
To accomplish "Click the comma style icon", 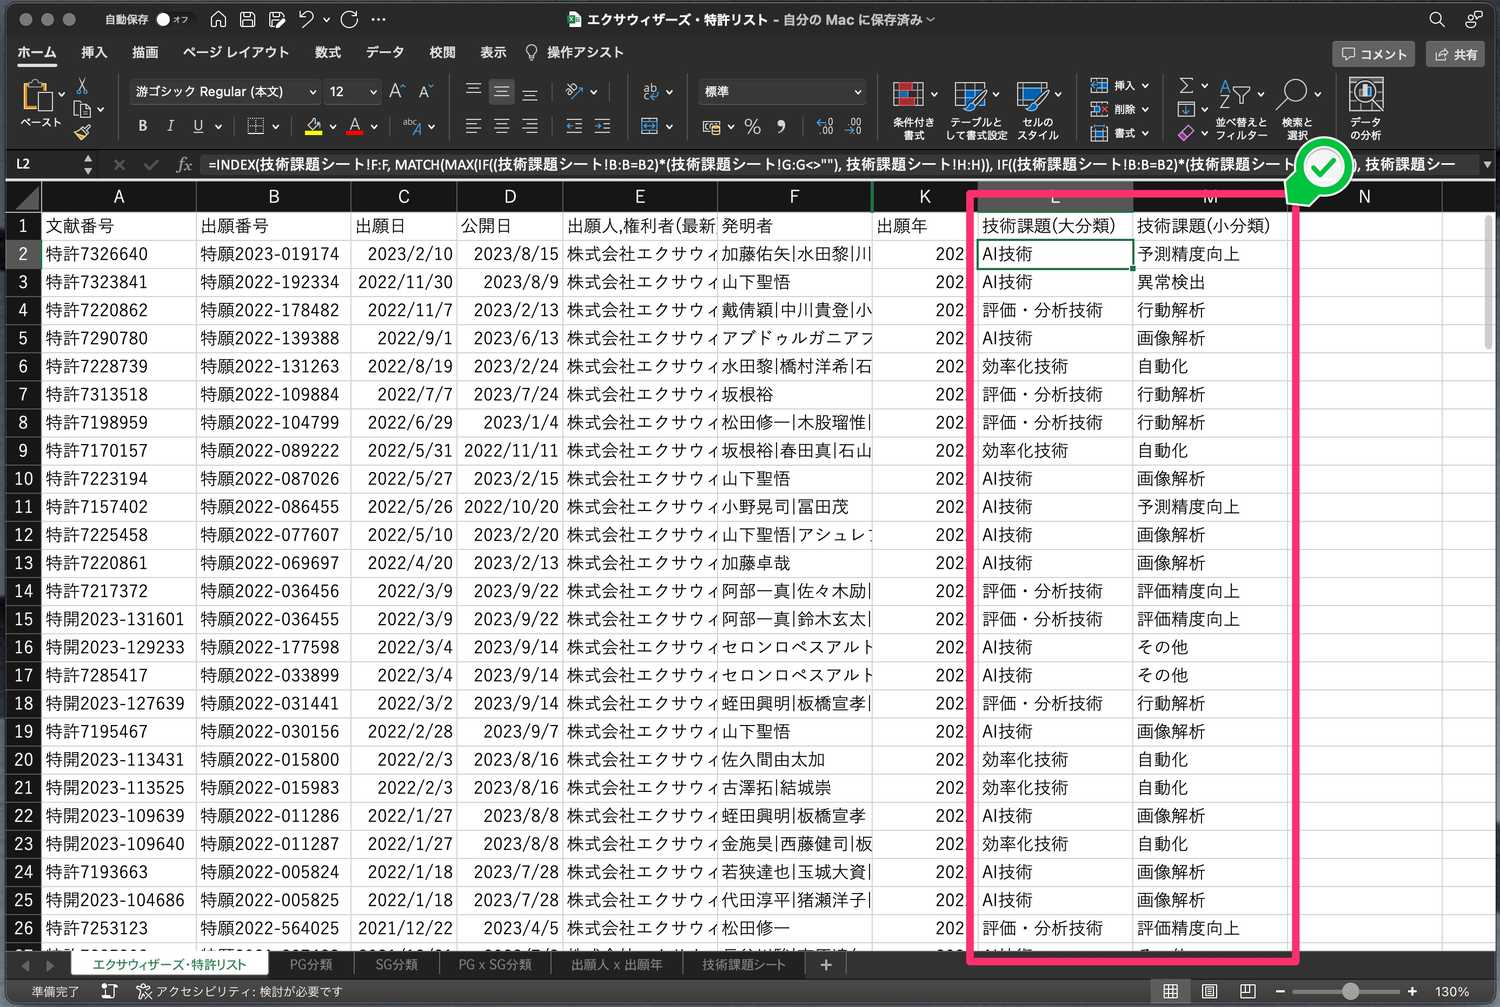I will (x=781, y=127).
